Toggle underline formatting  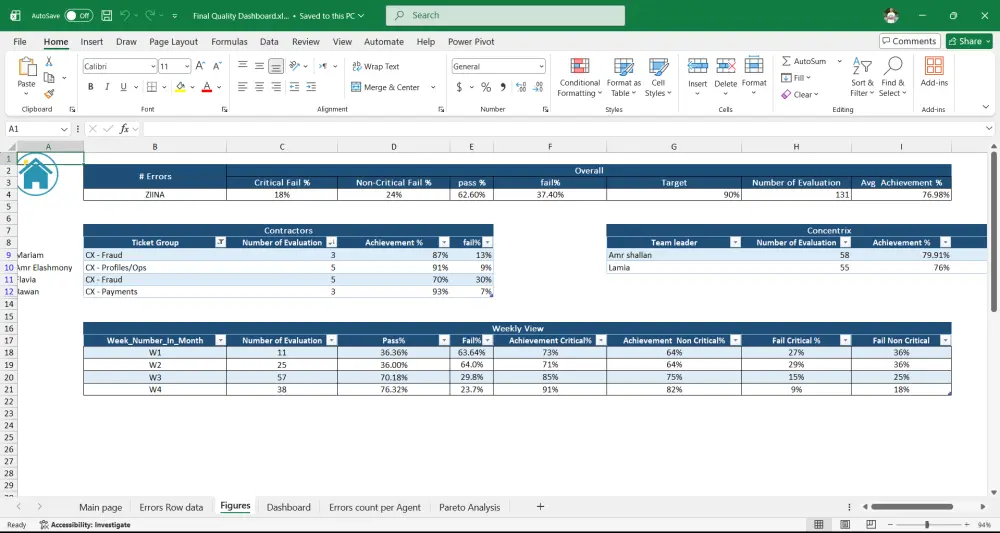pyautogui.click(x=123, y=87)
